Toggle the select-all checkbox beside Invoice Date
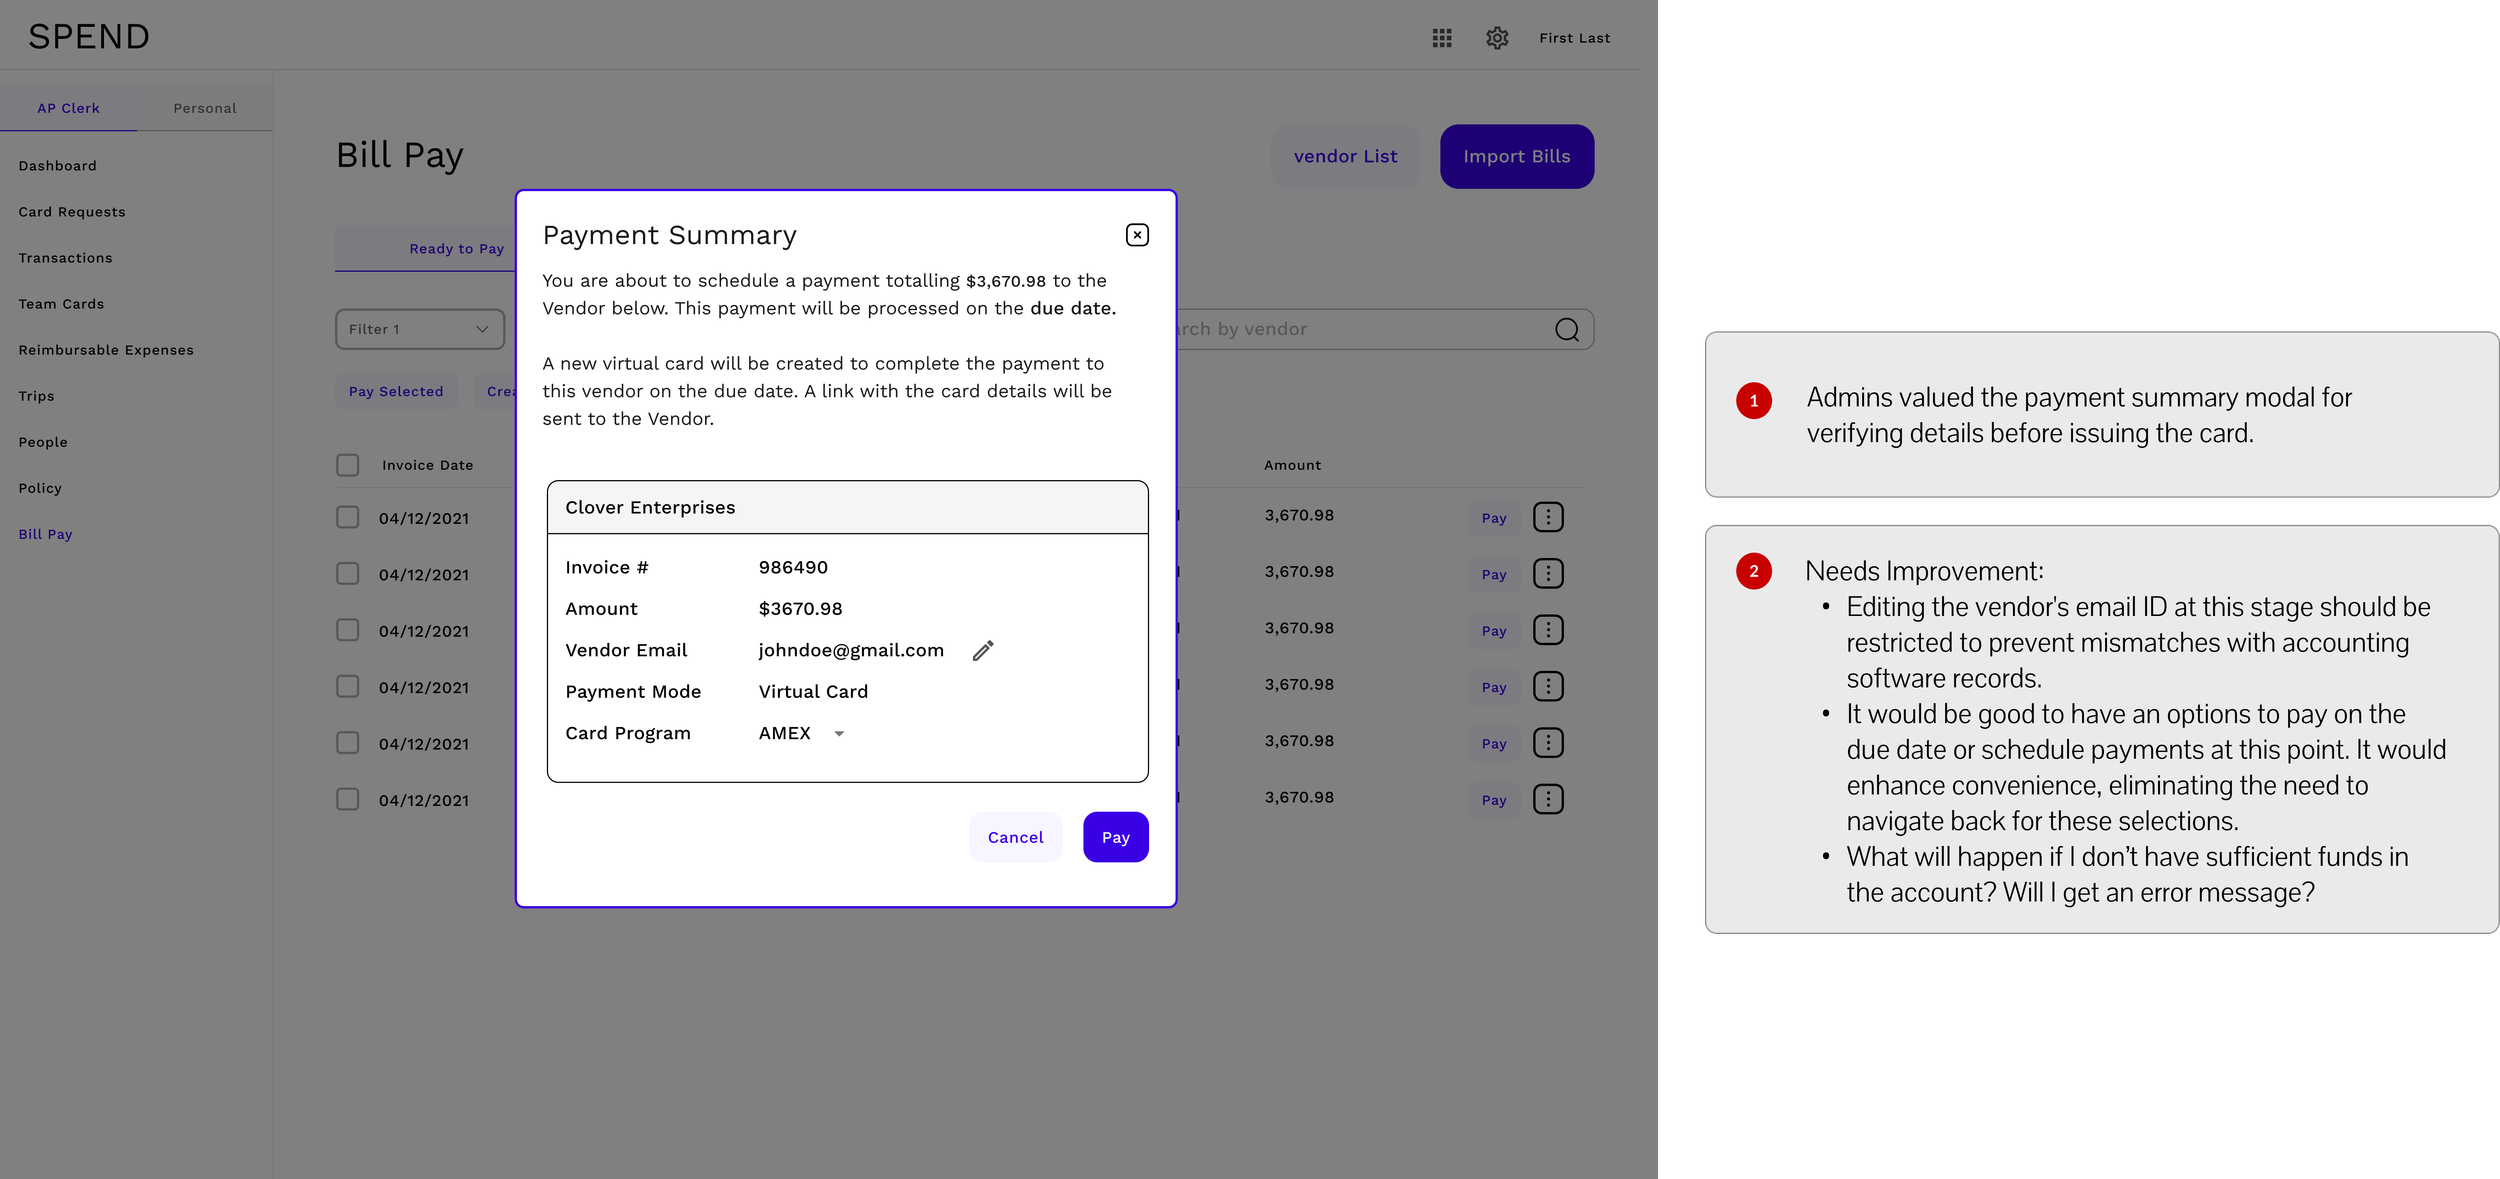This screenshot has height=1179, width=2500. (348, 465)
